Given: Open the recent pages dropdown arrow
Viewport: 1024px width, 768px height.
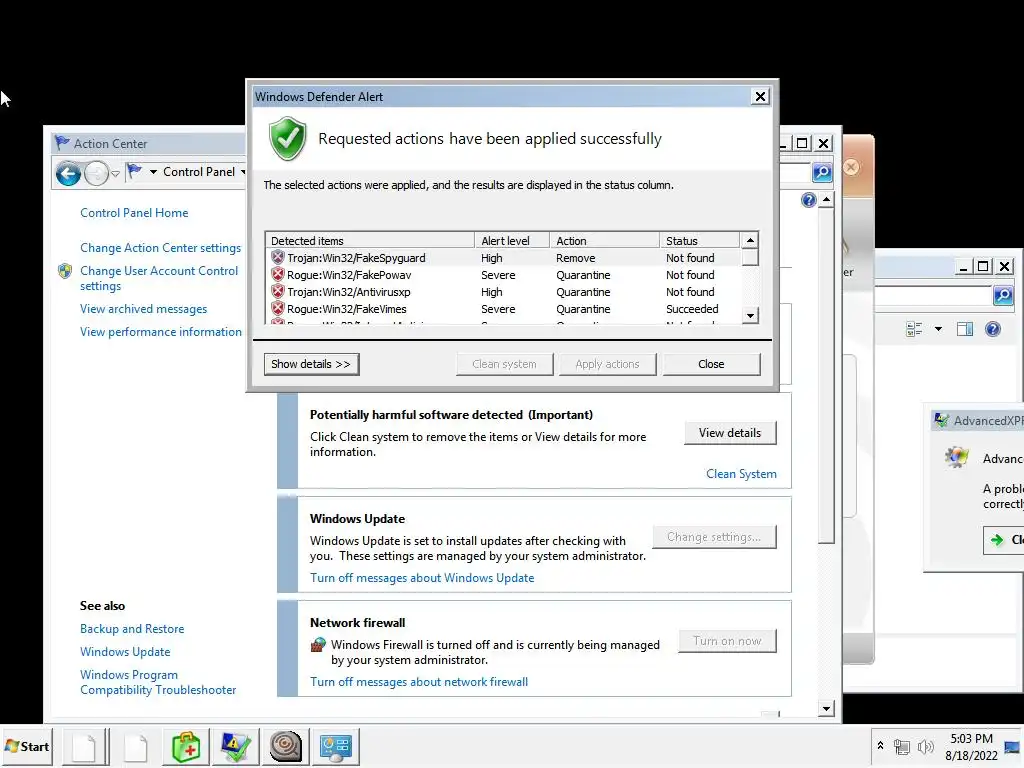Looking at the screenshot, I should click(115, 174).
